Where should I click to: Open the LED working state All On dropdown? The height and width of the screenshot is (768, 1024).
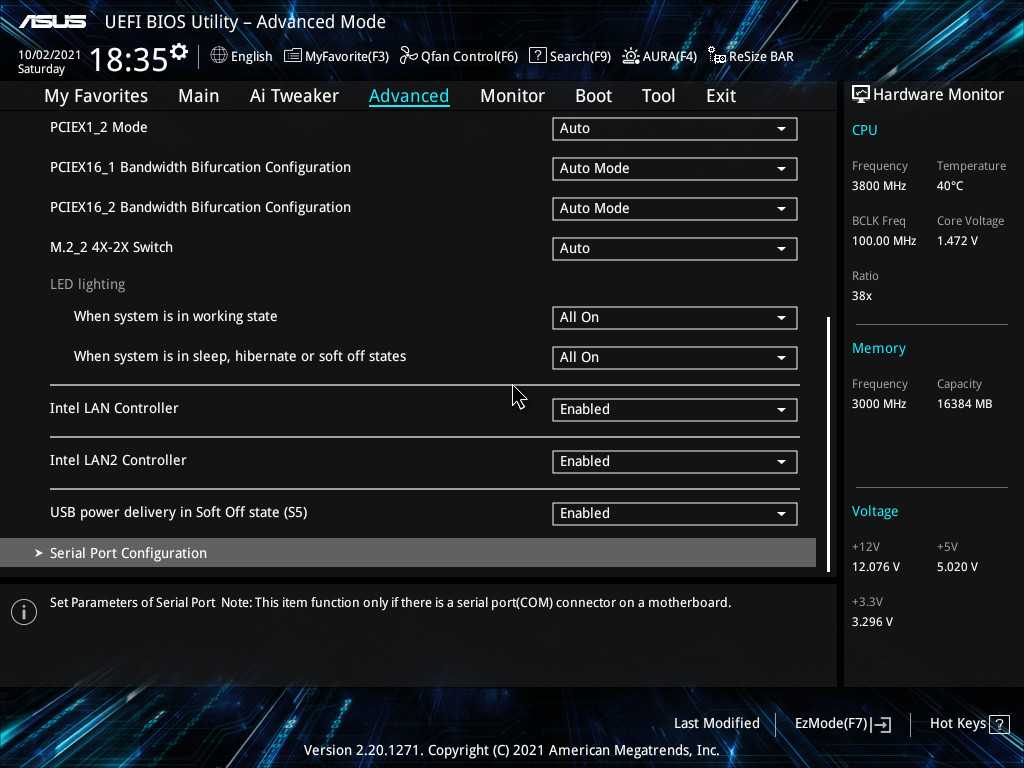(x=674, y=318)
